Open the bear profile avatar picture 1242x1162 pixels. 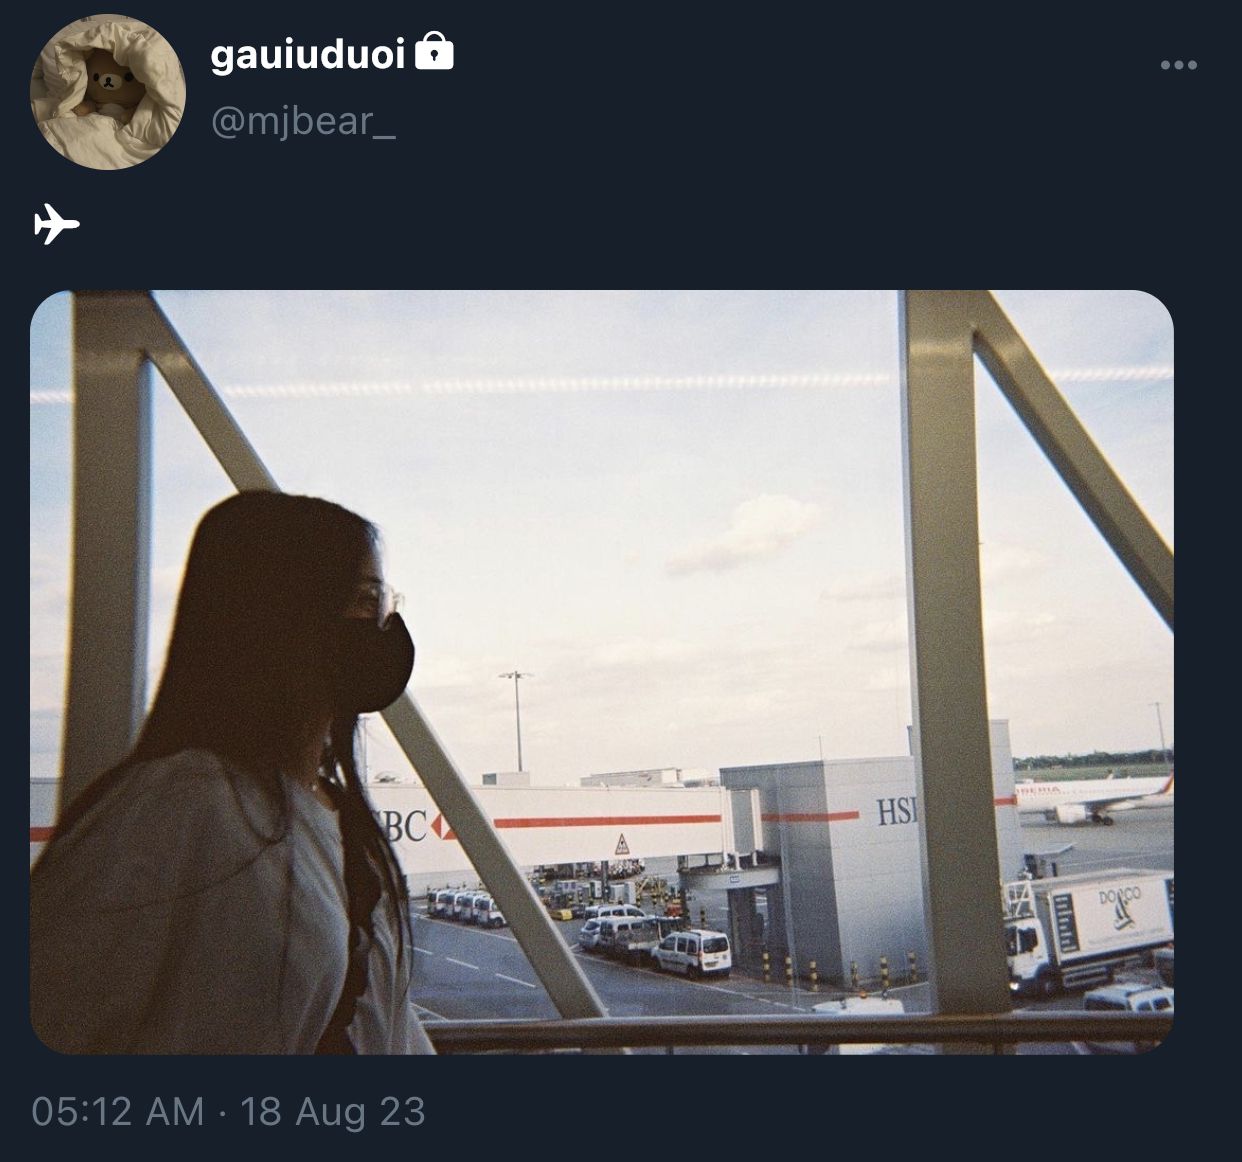point(108,92)
